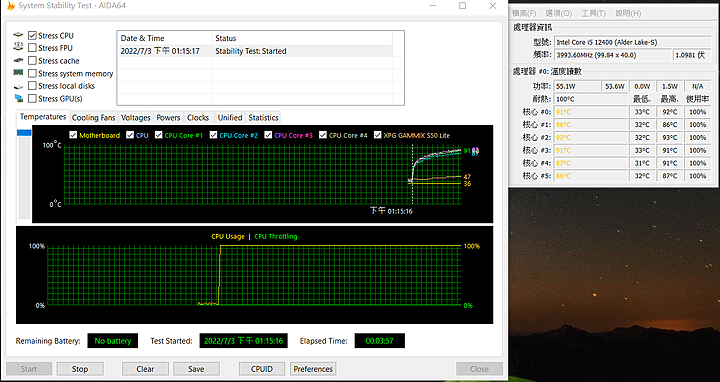Screen dimensions: 720x382
Task: Toggle the CPU Core #4 graph checkbox
Action: click(x=323, y=135)
